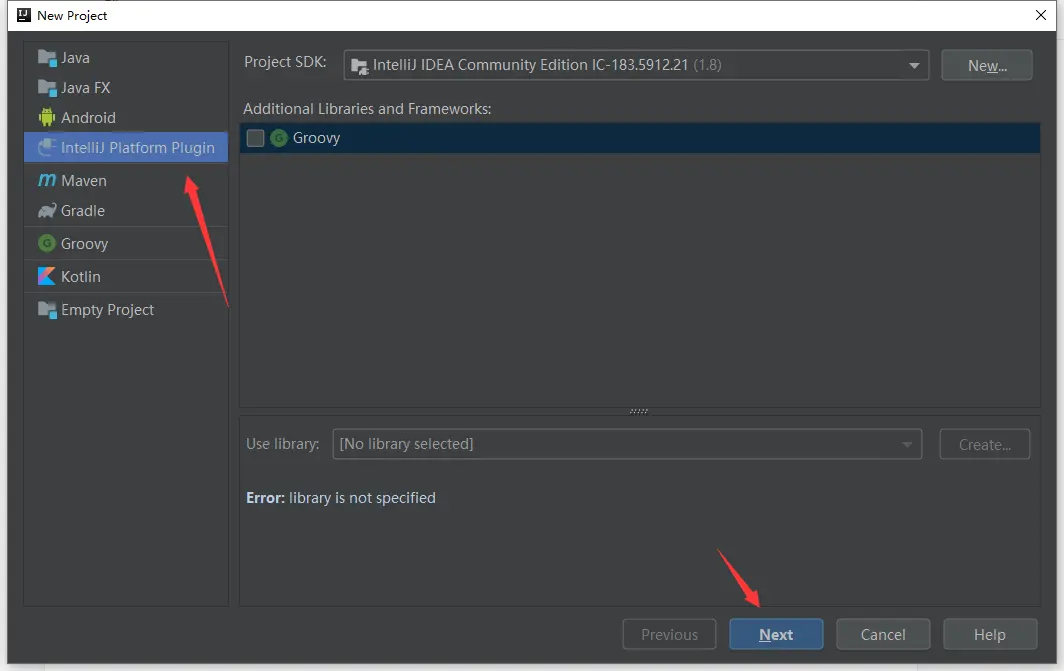Click the IntelliJ logo in title bar
Image resolution: width=1064 pixels, height=671 pixels.
tap(24, 15)
